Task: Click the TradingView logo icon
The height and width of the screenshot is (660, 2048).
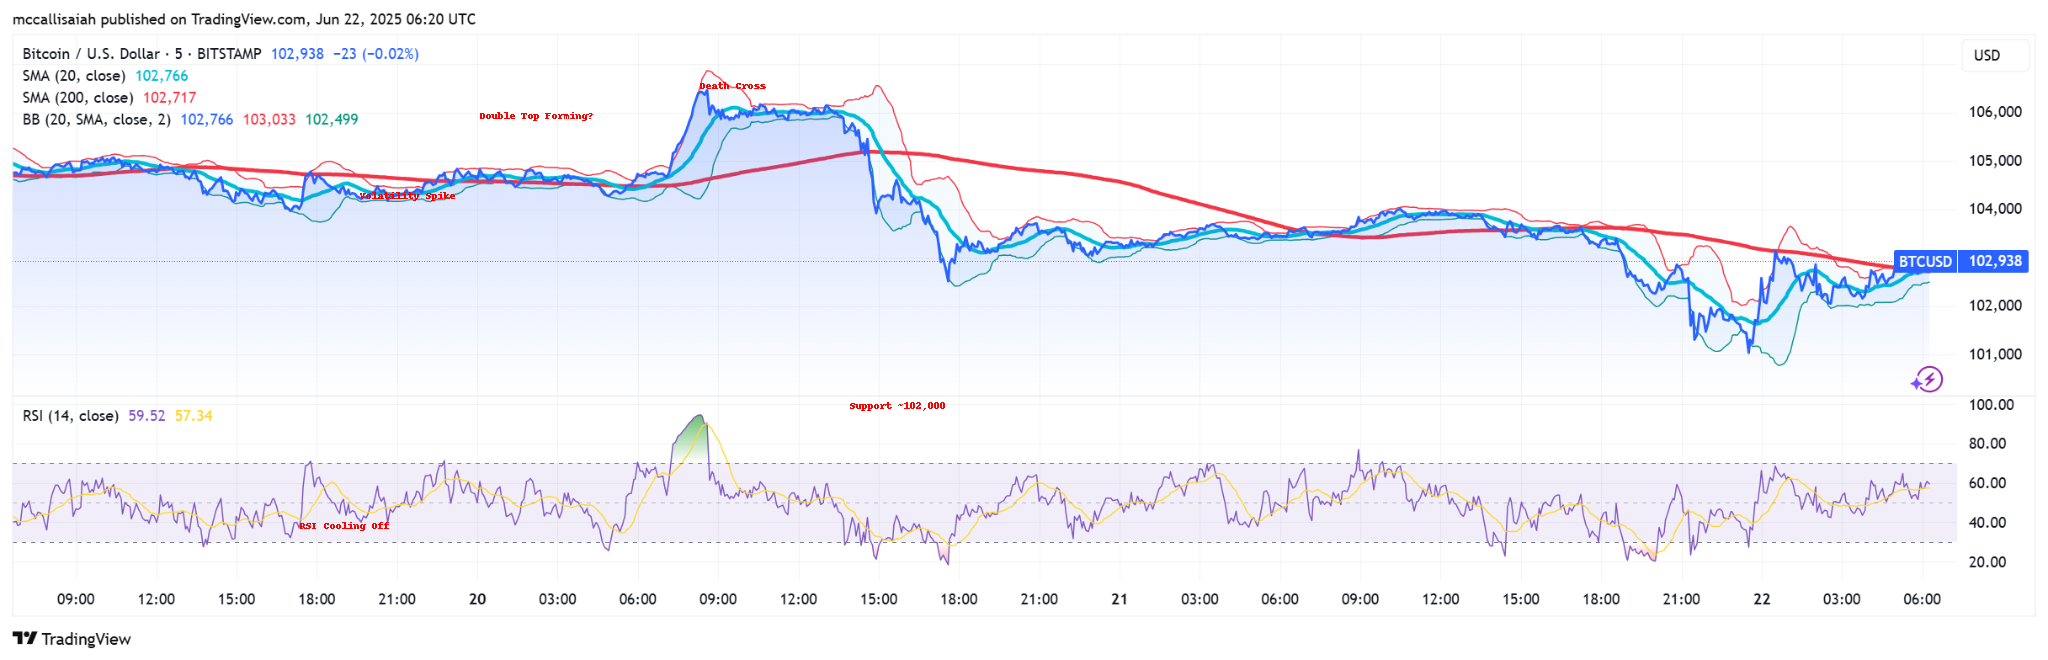Action: (x=25, y=638)
